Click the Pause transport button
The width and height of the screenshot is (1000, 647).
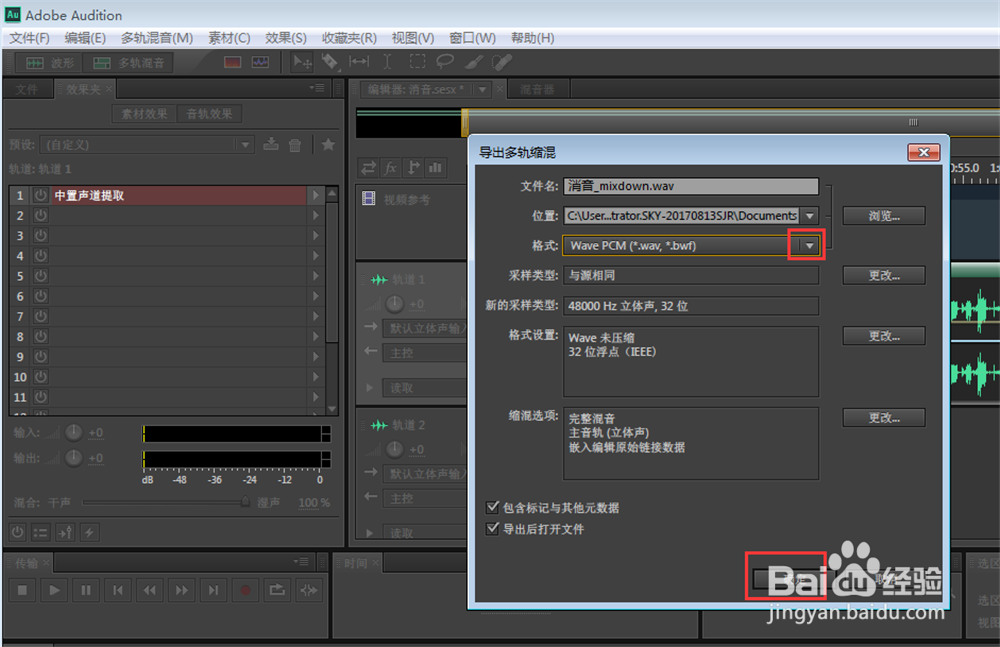tap(86, 590)
